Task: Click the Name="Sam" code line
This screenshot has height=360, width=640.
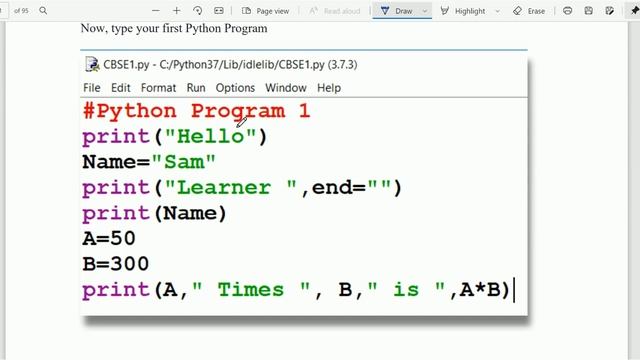Action: coord(149,162)
